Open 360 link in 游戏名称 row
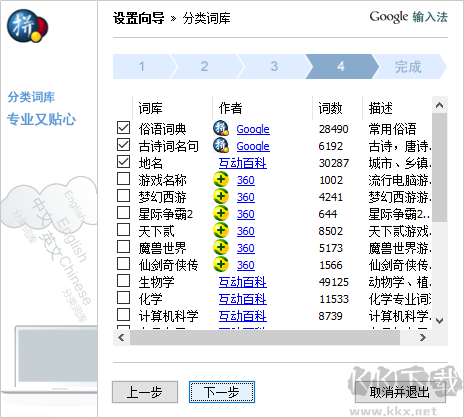The width and height of the screenshot is (464, 418). pos(246,180)
